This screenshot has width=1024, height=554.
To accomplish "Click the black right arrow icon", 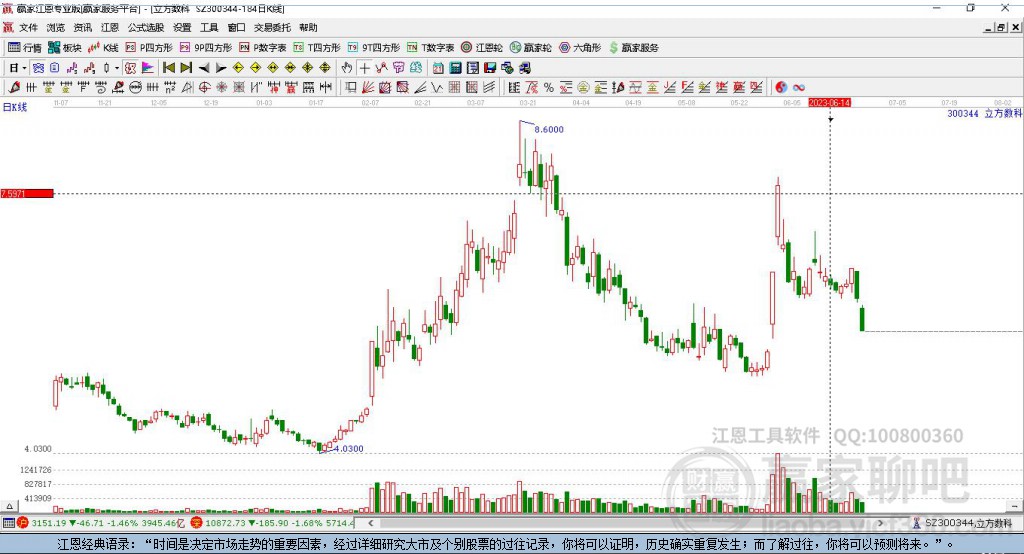I will pyautogui.click(x=221, y=67).
